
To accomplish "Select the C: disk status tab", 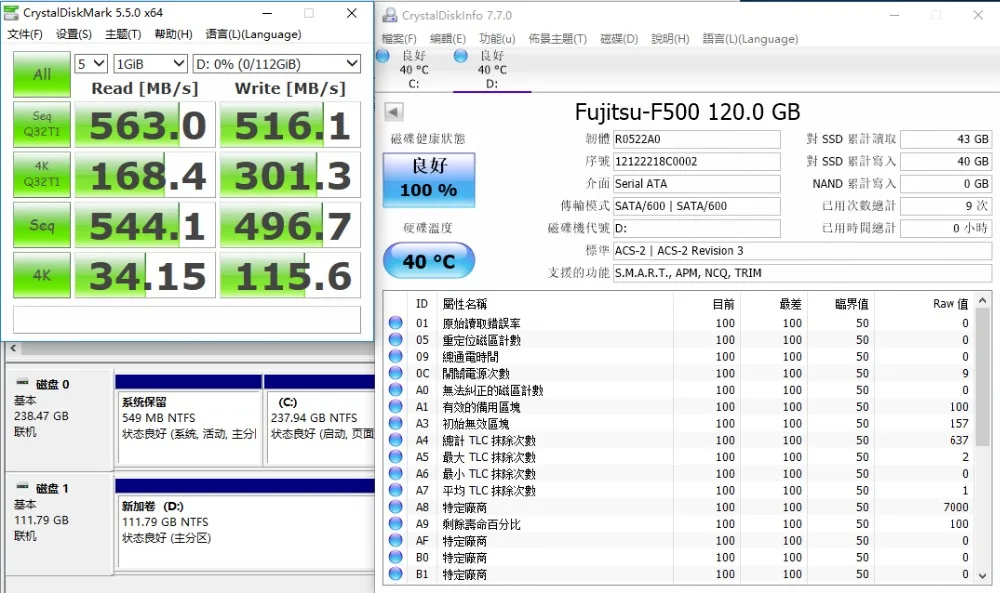I will coord(414,70).
